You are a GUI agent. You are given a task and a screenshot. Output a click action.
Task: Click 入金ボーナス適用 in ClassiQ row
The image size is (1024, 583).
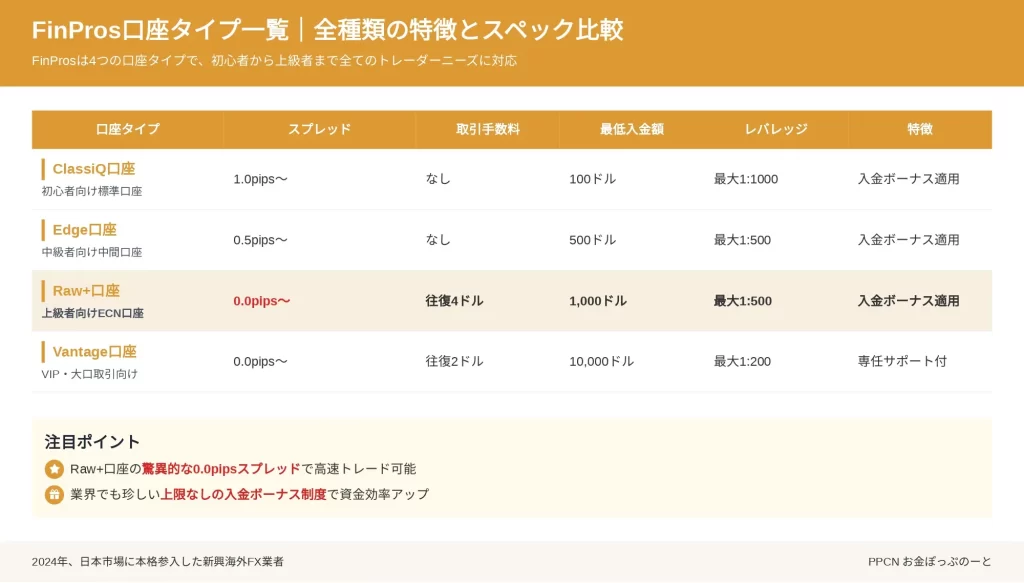pyautogui.click(x=908, y=179)
